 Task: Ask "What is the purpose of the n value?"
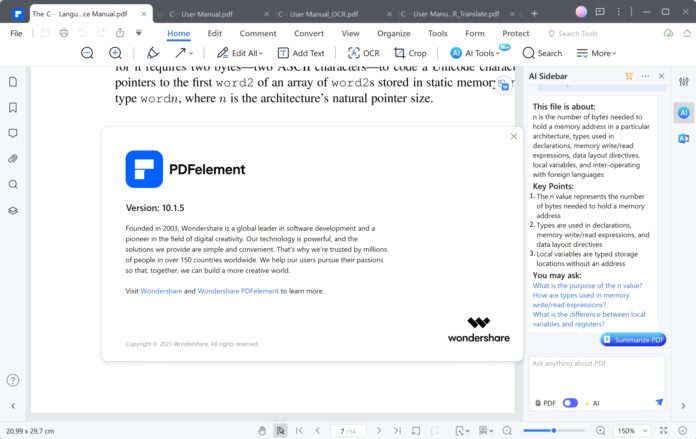point(587,285)
